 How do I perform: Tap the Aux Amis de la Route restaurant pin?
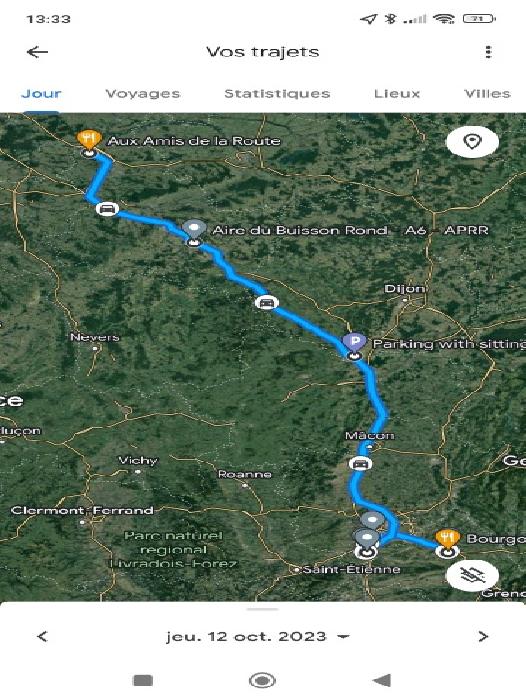coord(89,139)
